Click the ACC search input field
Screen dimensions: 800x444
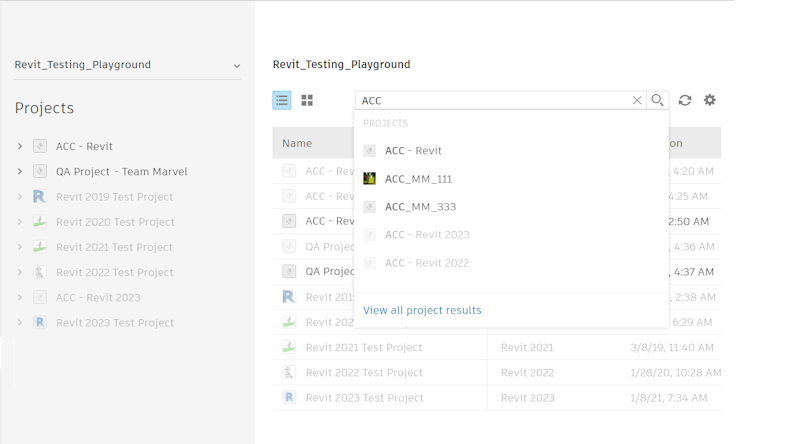[490, 100]
